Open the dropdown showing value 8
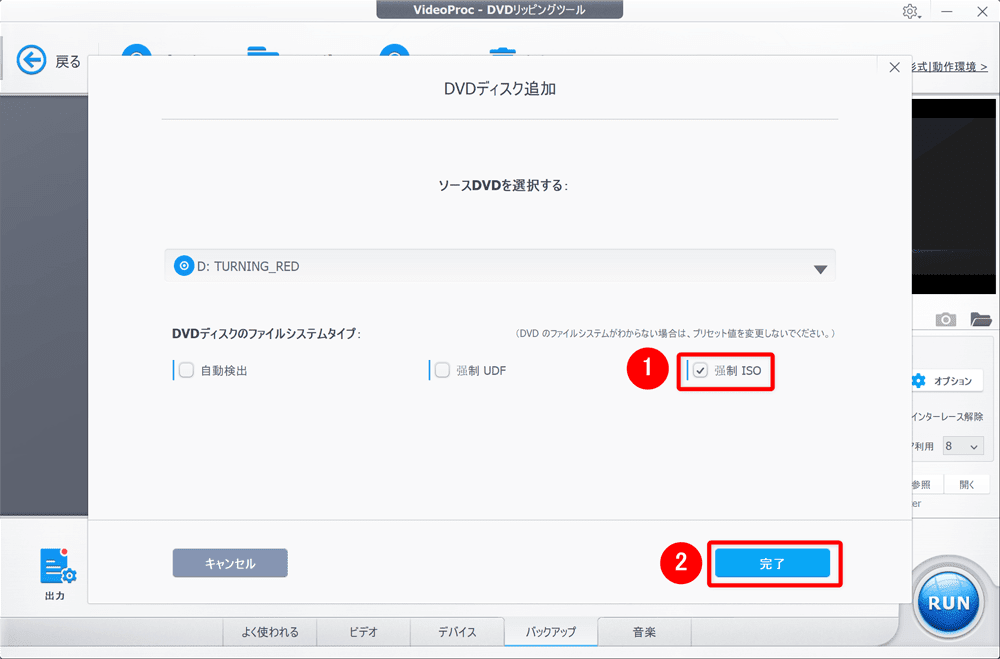 [x=963, y=446]
